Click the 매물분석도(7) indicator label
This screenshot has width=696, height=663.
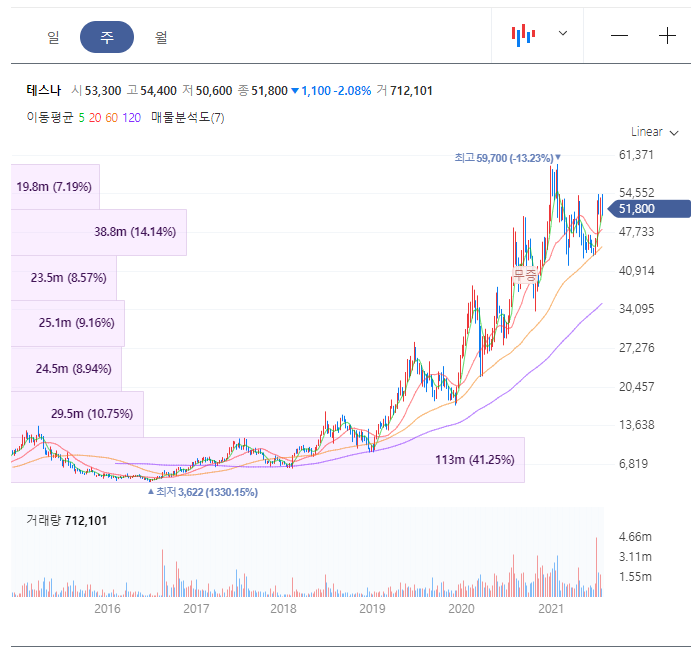[x=188, y=118]
